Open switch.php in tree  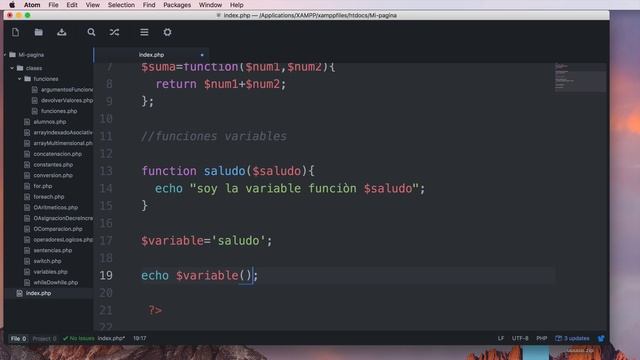click(47, 261)
